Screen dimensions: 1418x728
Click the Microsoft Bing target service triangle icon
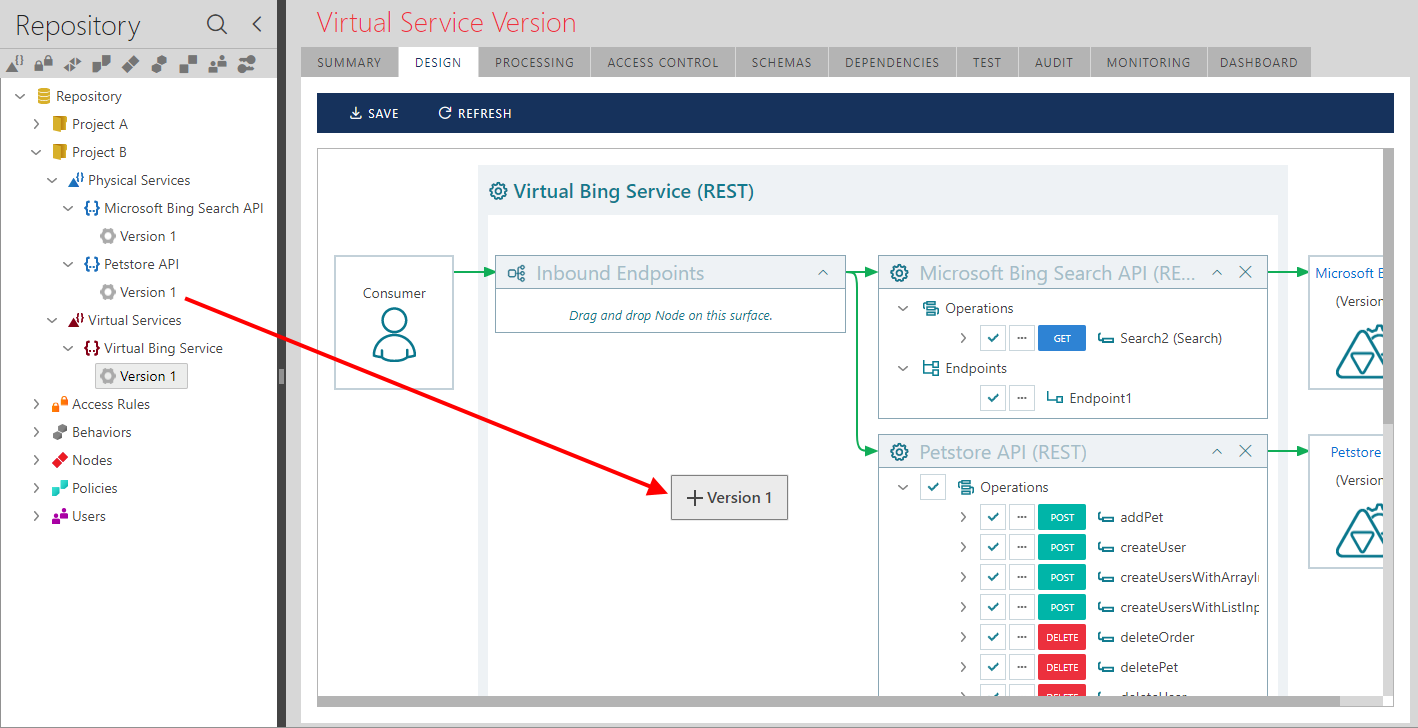tap(1360, 352)
